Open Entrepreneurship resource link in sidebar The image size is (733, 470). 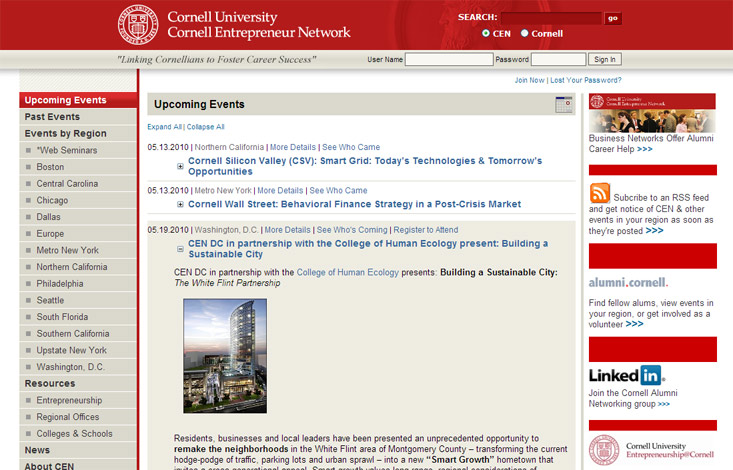78,400
